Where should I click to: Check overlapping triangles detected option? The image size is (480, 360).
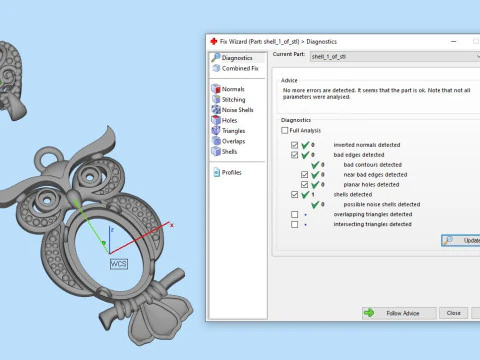pyautogui.click(x=295, y=214)
